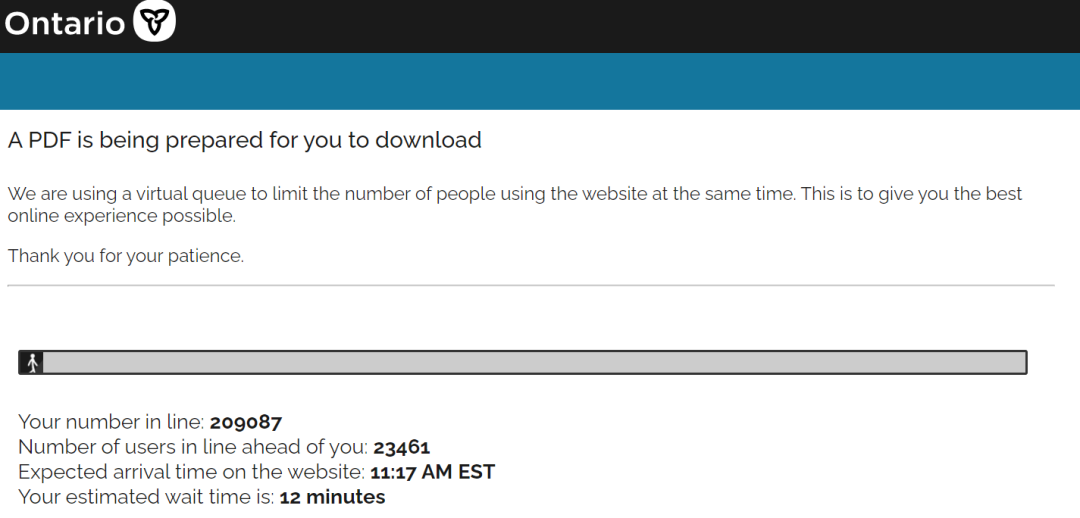Click expected arrival time 11:17 AM EST

click(x=433, y=472)
